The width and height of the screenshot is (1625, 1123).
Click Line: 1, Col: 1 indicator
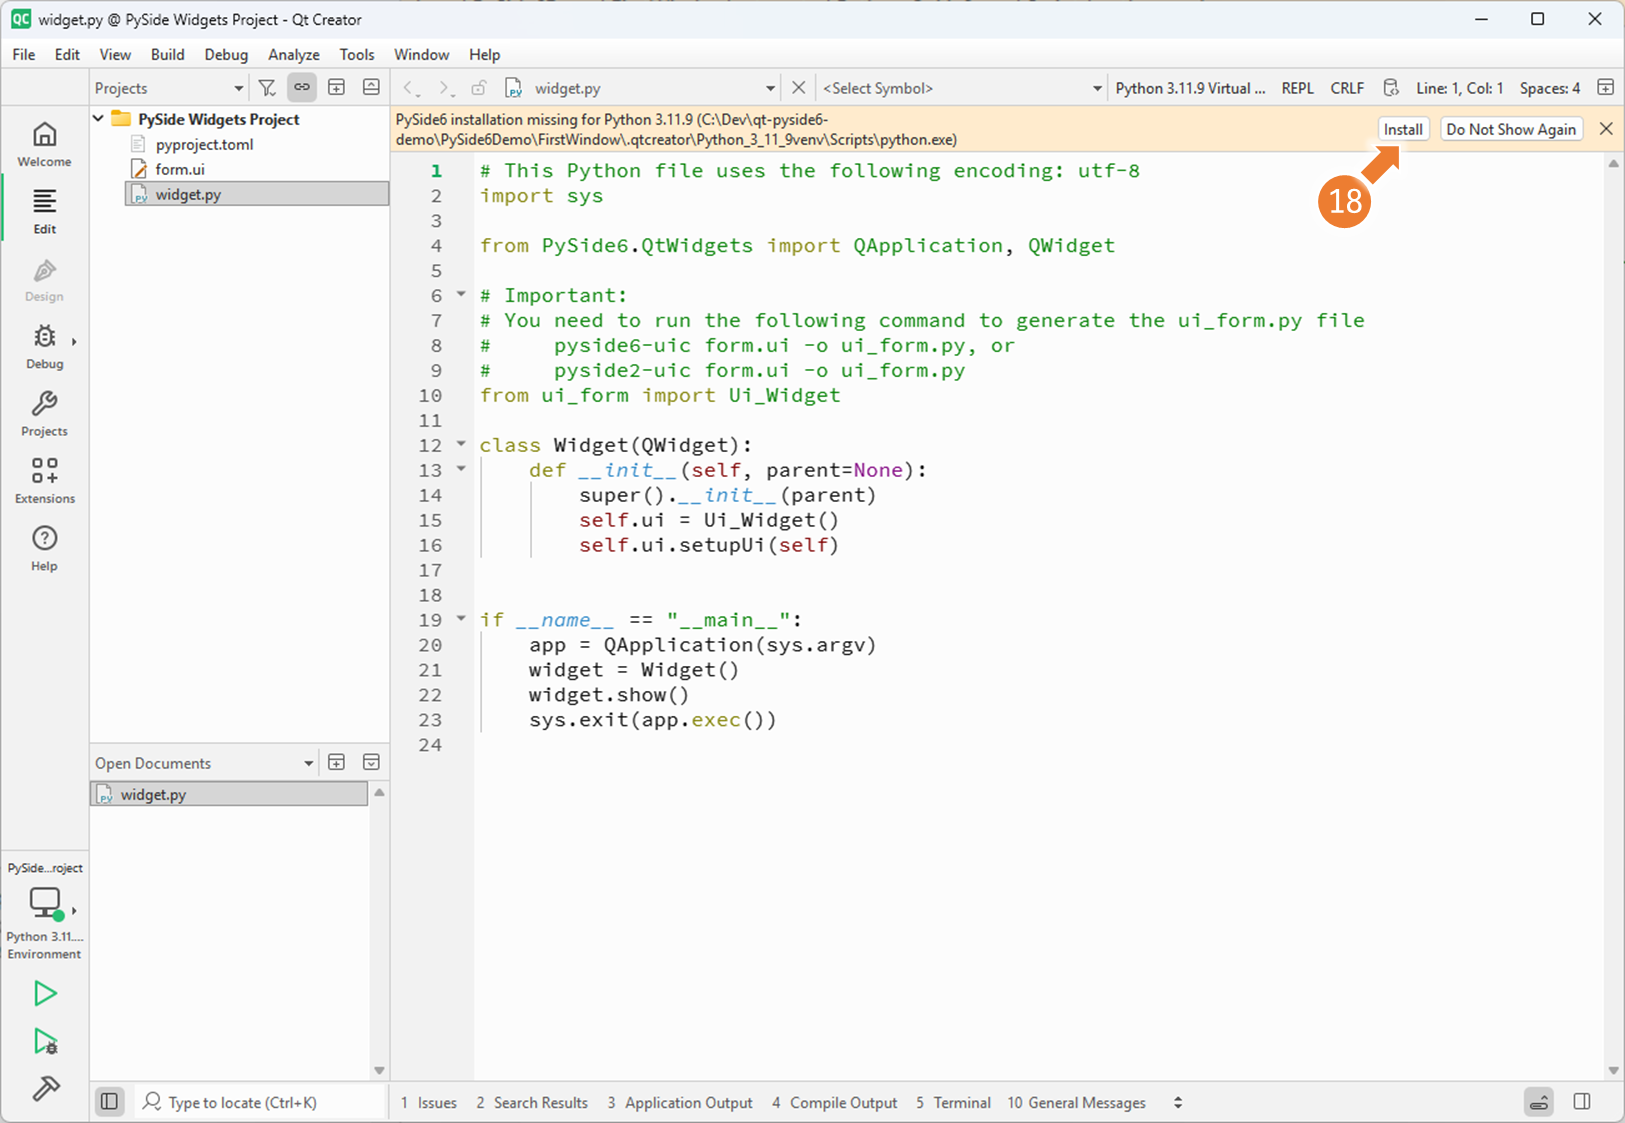click(1460, 88)
